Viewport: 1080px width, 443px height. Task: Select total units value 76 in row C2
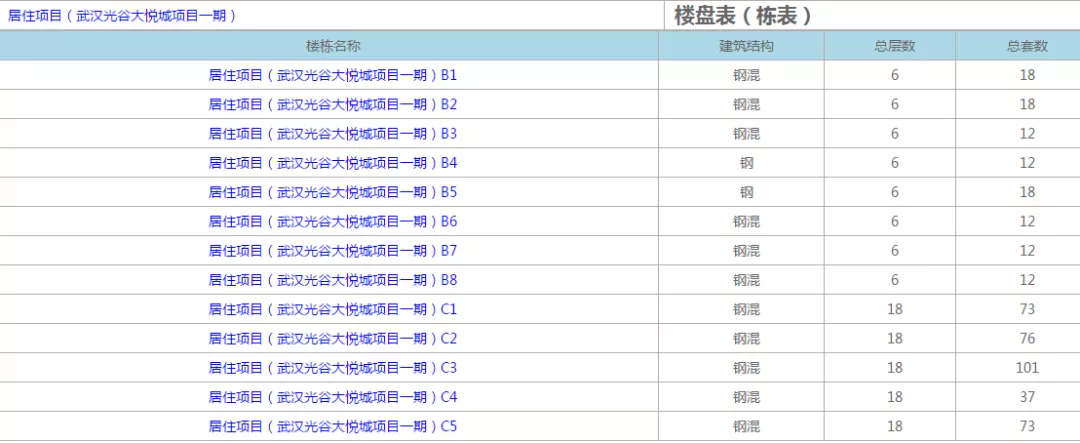click(x=1027, y=338)
